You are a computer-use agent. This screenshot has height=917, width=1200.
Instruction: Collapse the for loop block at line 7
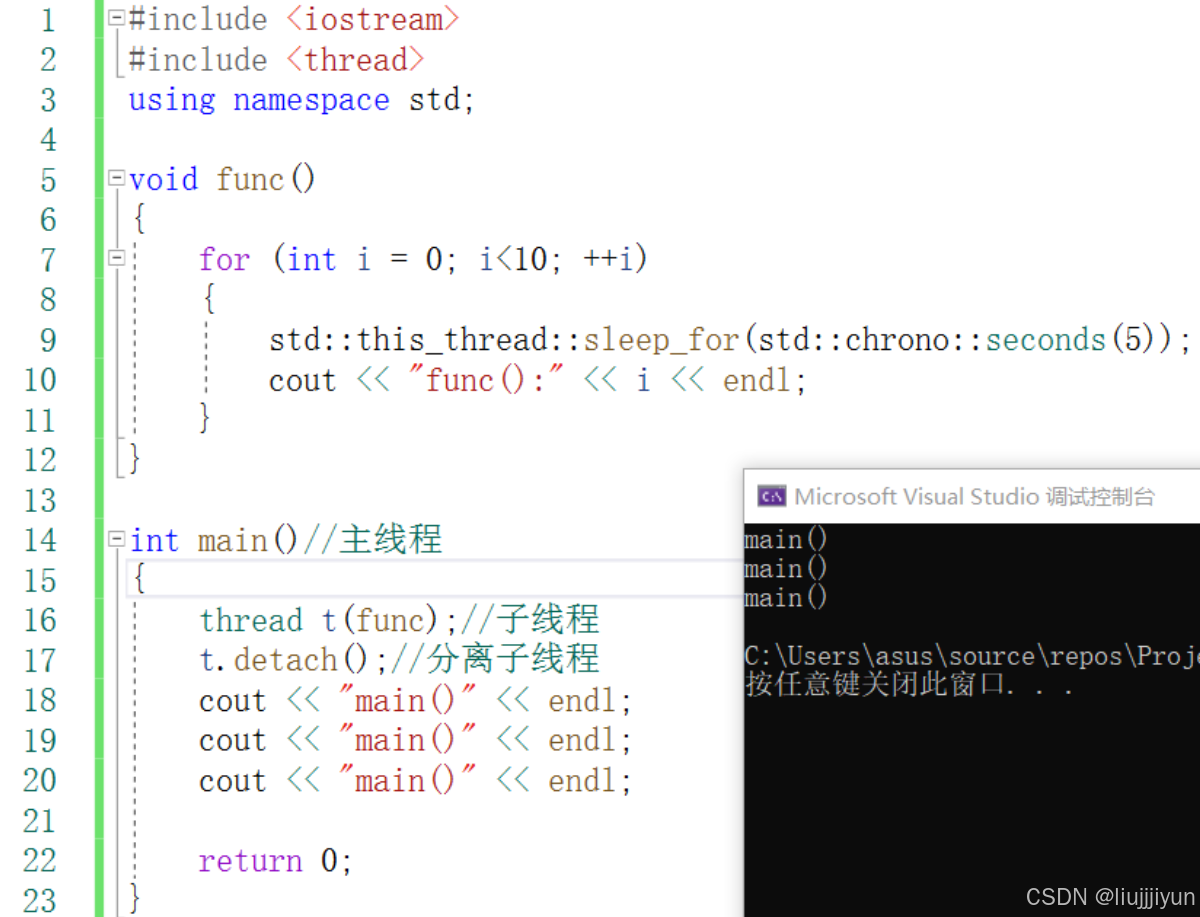tap(115, 258)
